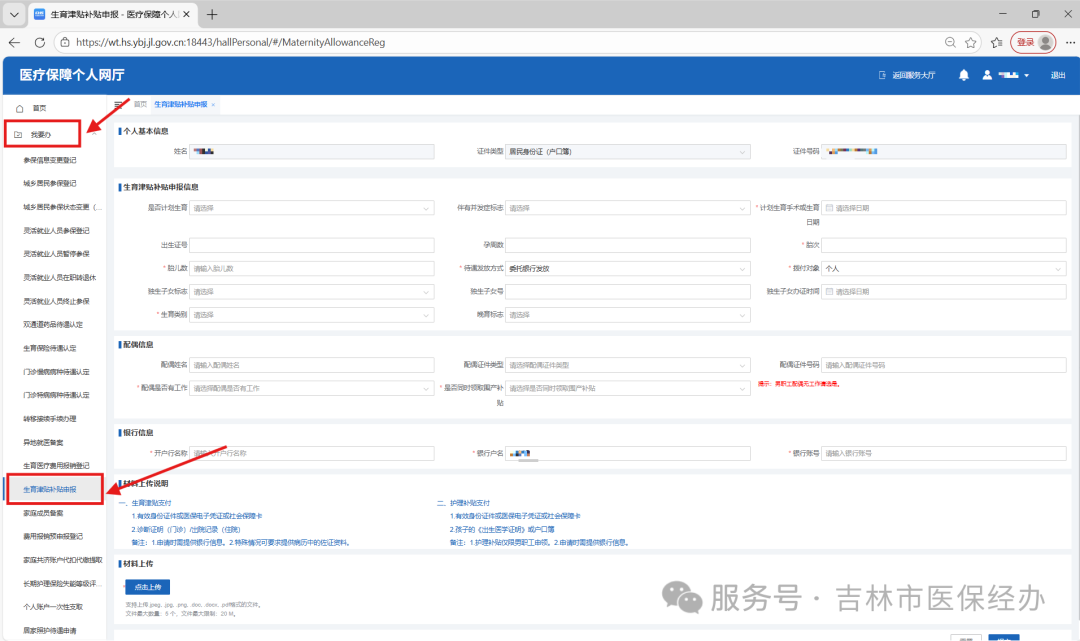Image resolution: width=1080 pixels, height=641 pixels.
Task: Open 家庭成员备案 in sidebar
Action: pyautogui.click(x=43, y=513)
